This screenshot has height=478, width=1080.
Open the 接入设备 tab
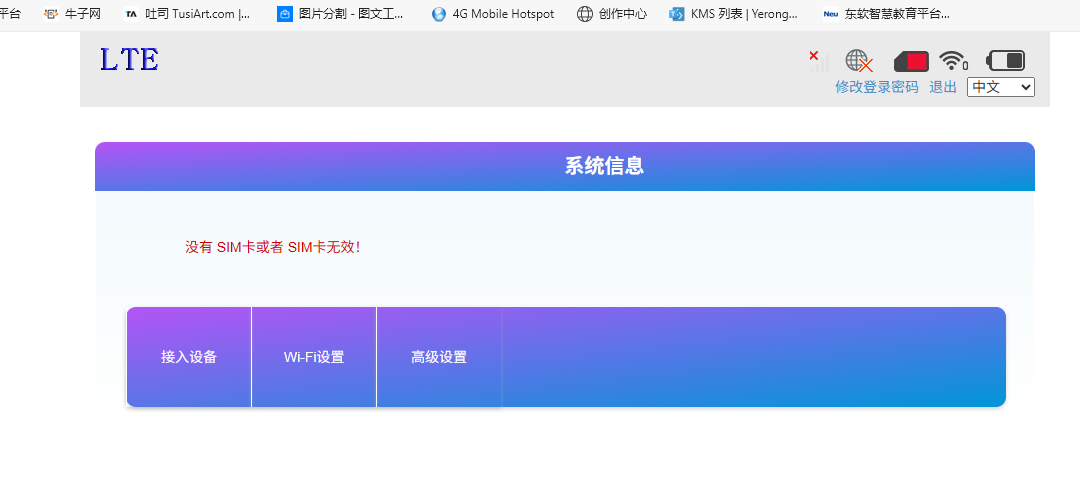tap(189, 357)
